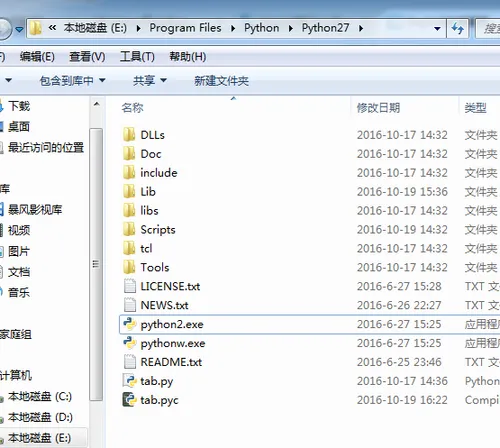
Task: Open the DLLs folder icon
Action: [129, 135]
